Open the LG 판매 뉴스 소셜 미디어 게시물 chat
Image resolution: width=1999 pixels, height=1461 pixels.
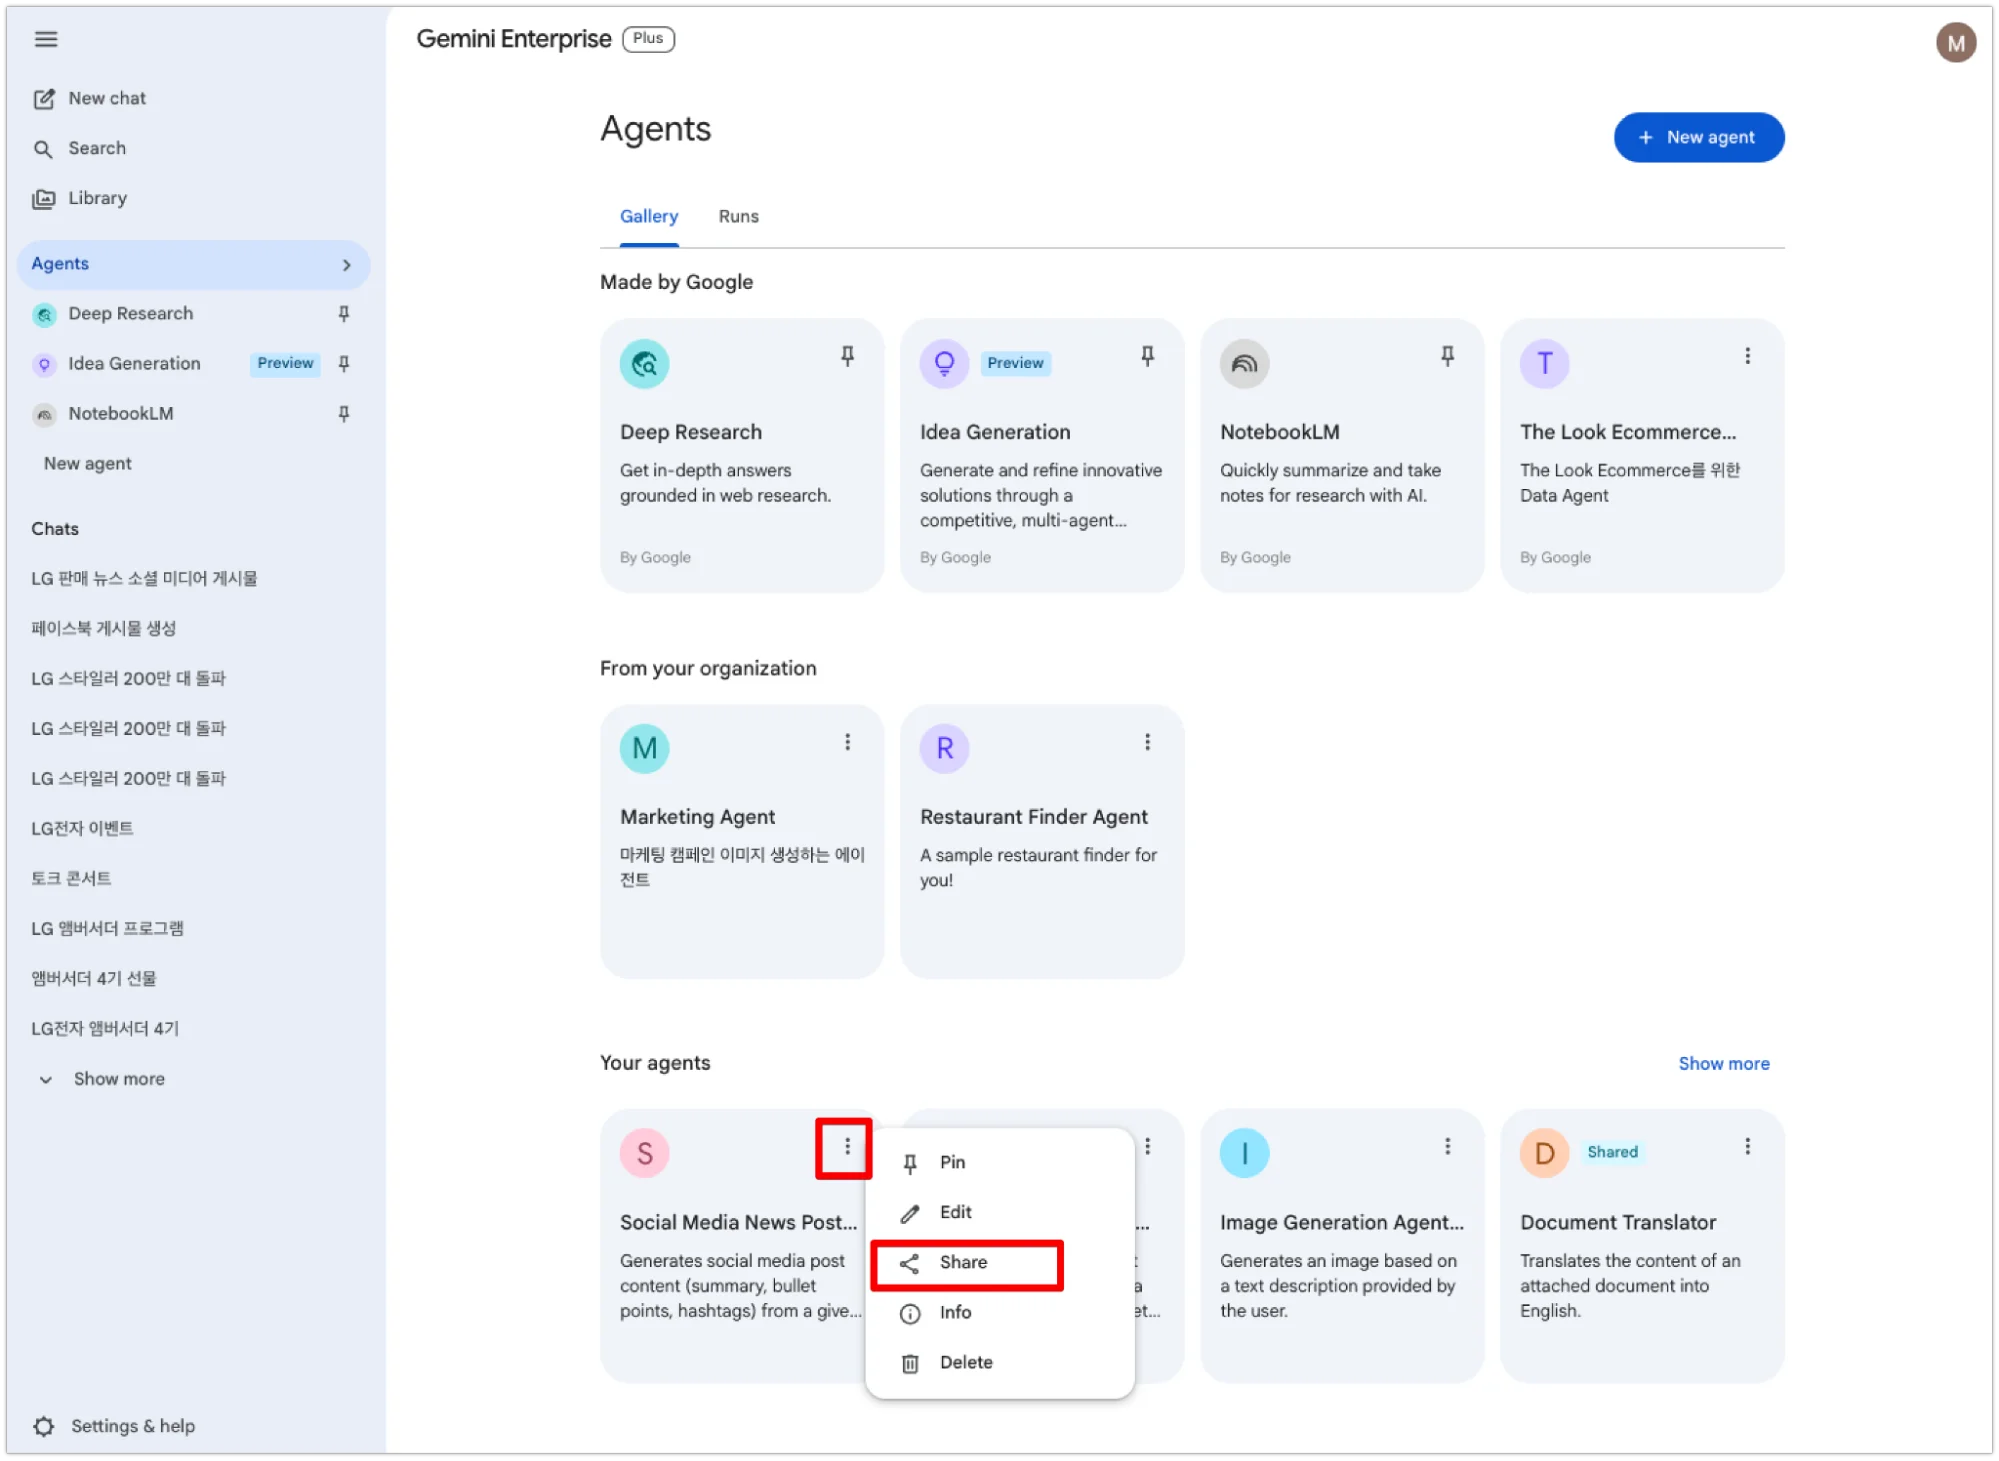144,579
